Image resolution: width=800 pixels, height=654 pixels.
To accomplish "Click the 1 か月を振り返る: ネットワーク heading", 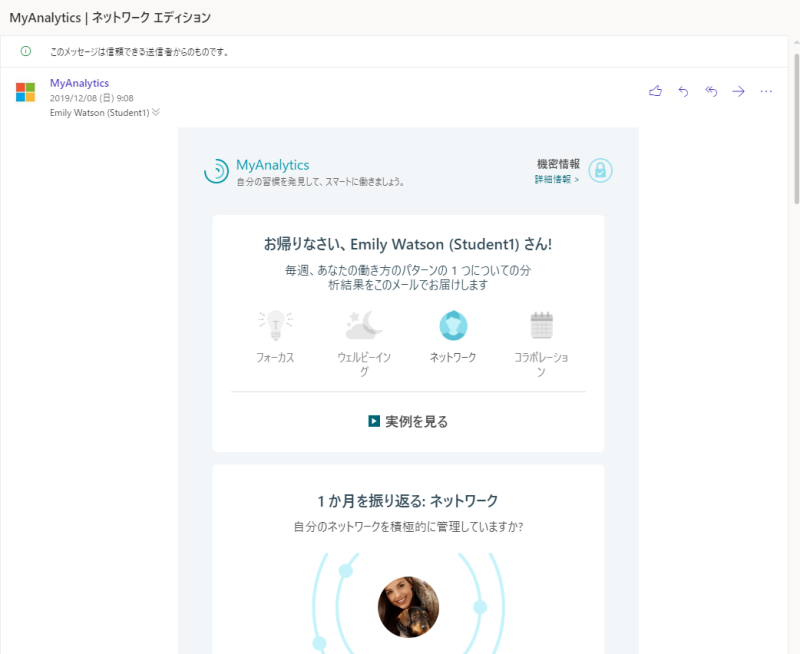I will (408, 501).
